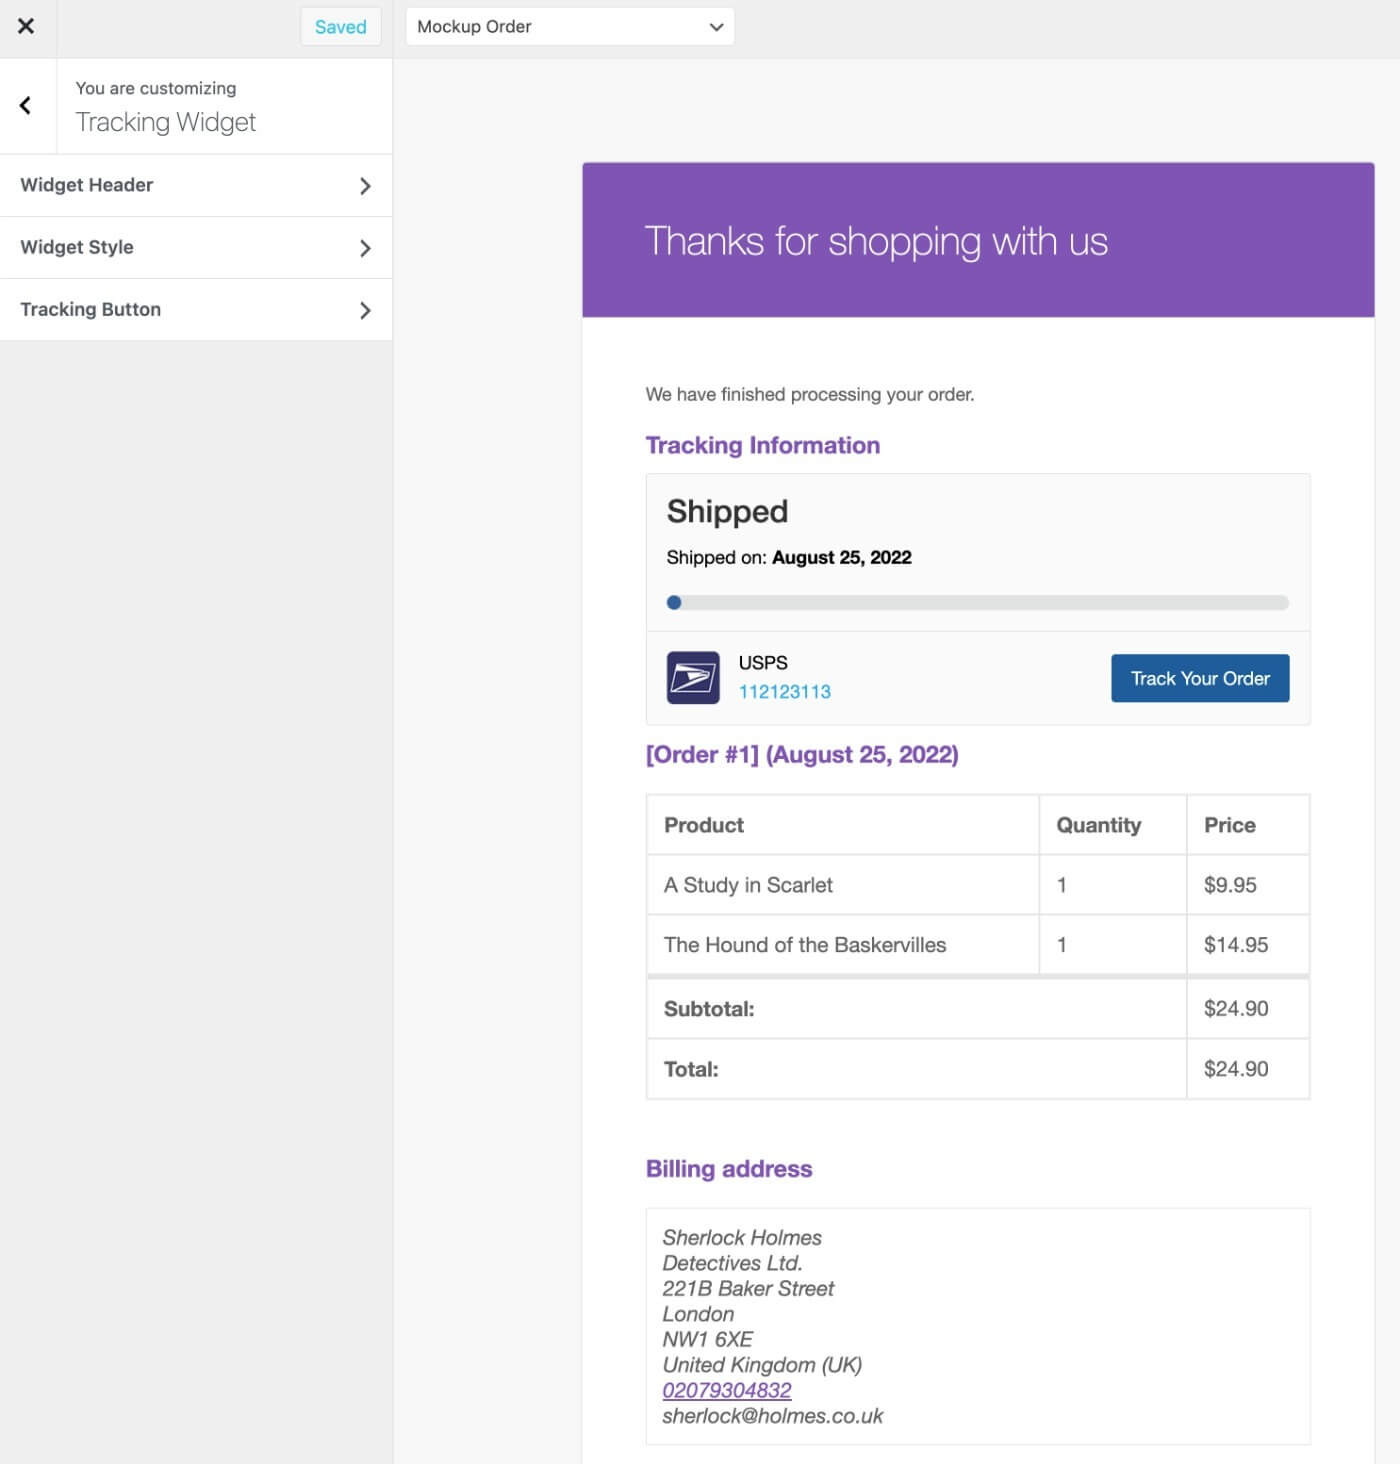Click the Tracking Widget panel title
Viewport: 1400px width, 1464px height.
click(166, 122)
